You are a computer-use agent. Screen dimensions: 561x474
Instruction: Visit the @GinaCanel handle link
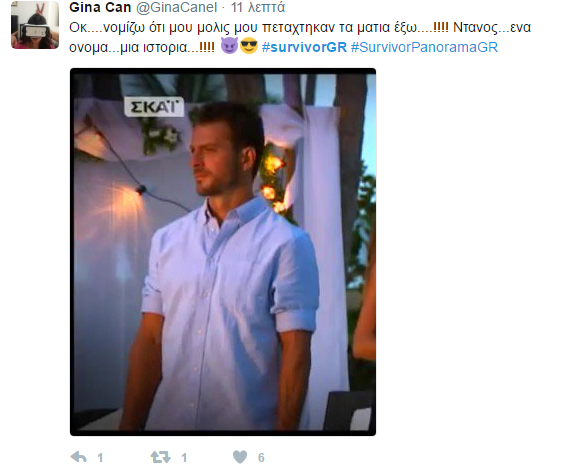point(177,7)
